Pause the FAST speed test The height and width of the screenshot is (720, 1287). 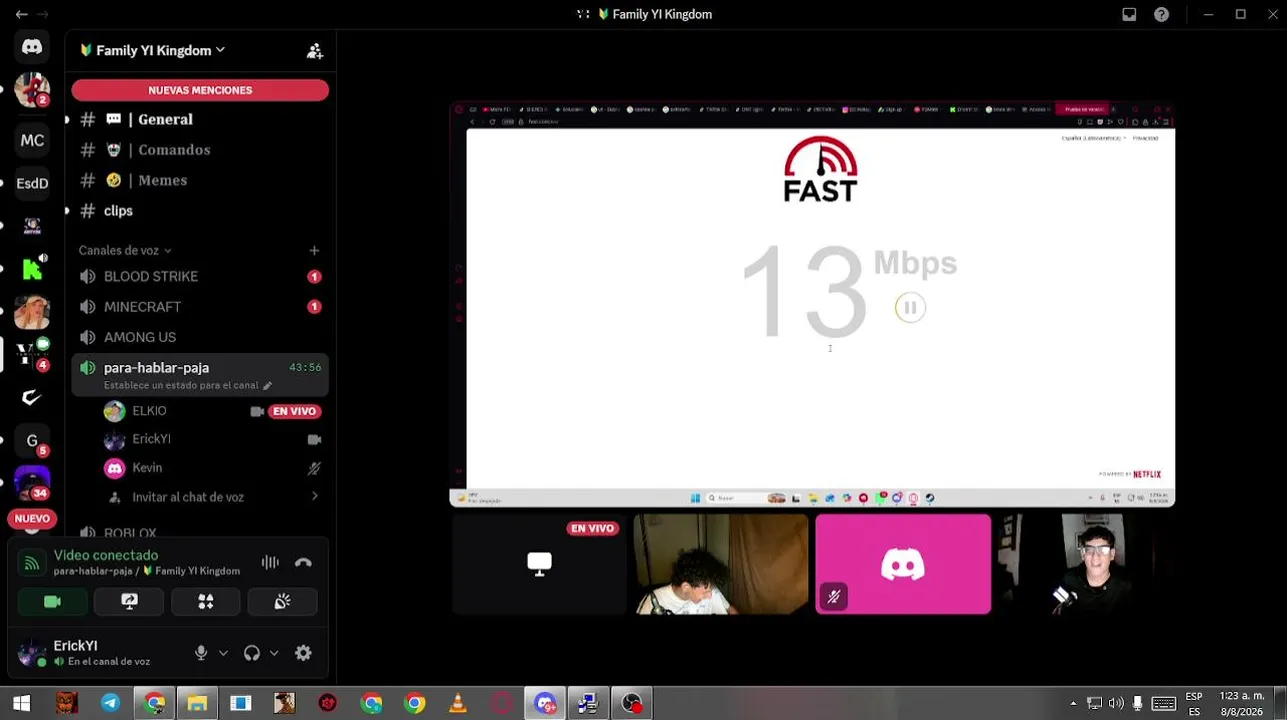pos(910,308)
